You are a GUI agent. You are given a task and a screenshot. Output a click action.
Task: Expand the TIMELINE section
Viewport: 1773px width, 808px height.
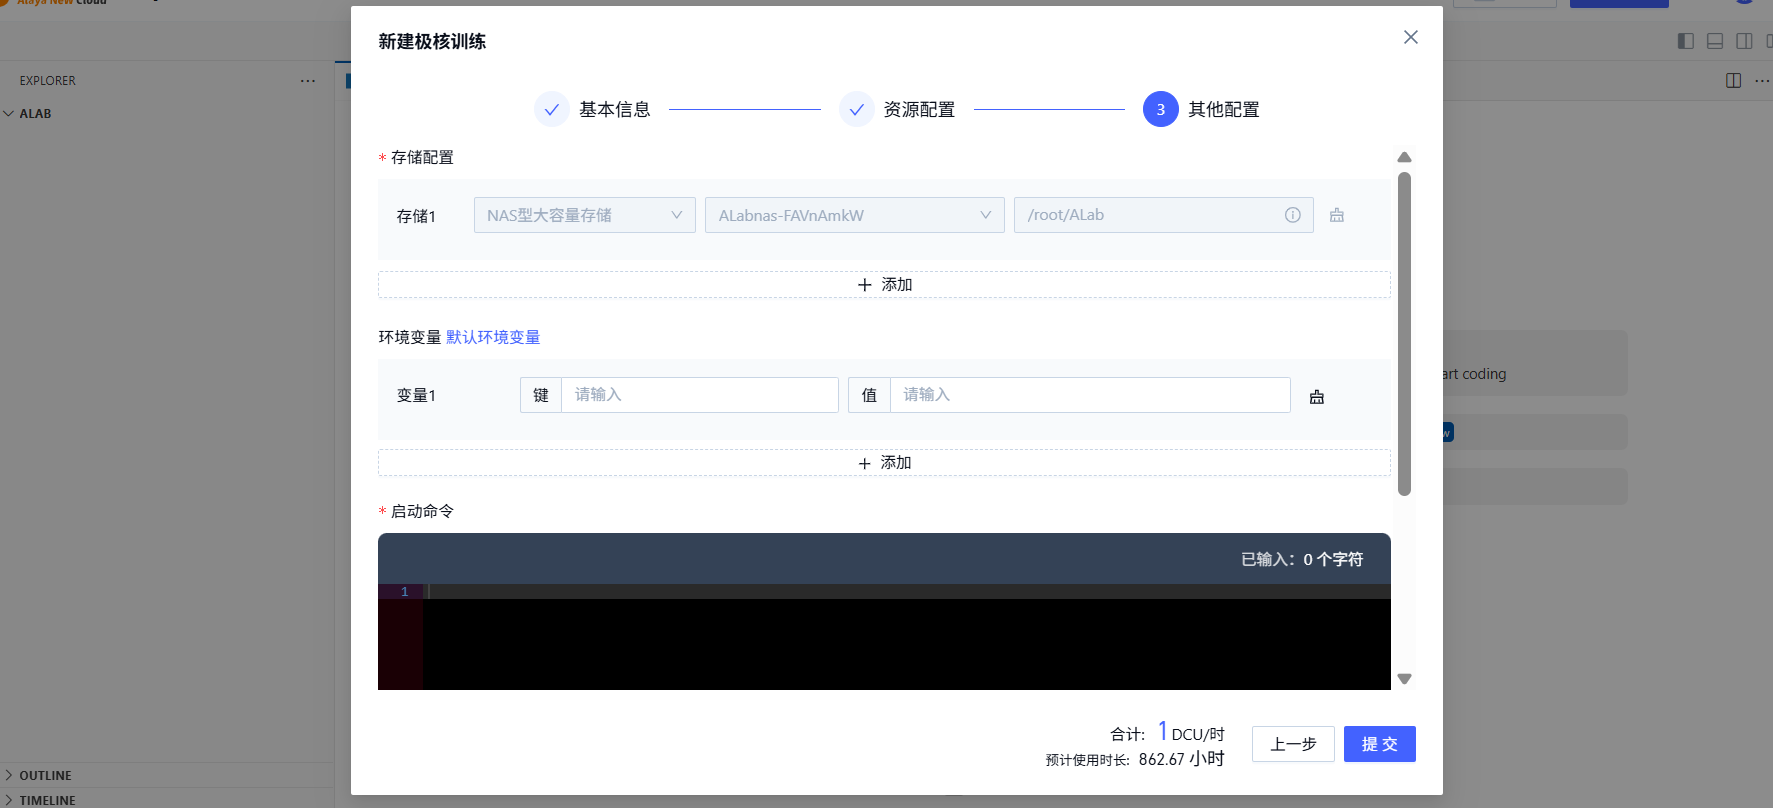pos(47,800)
